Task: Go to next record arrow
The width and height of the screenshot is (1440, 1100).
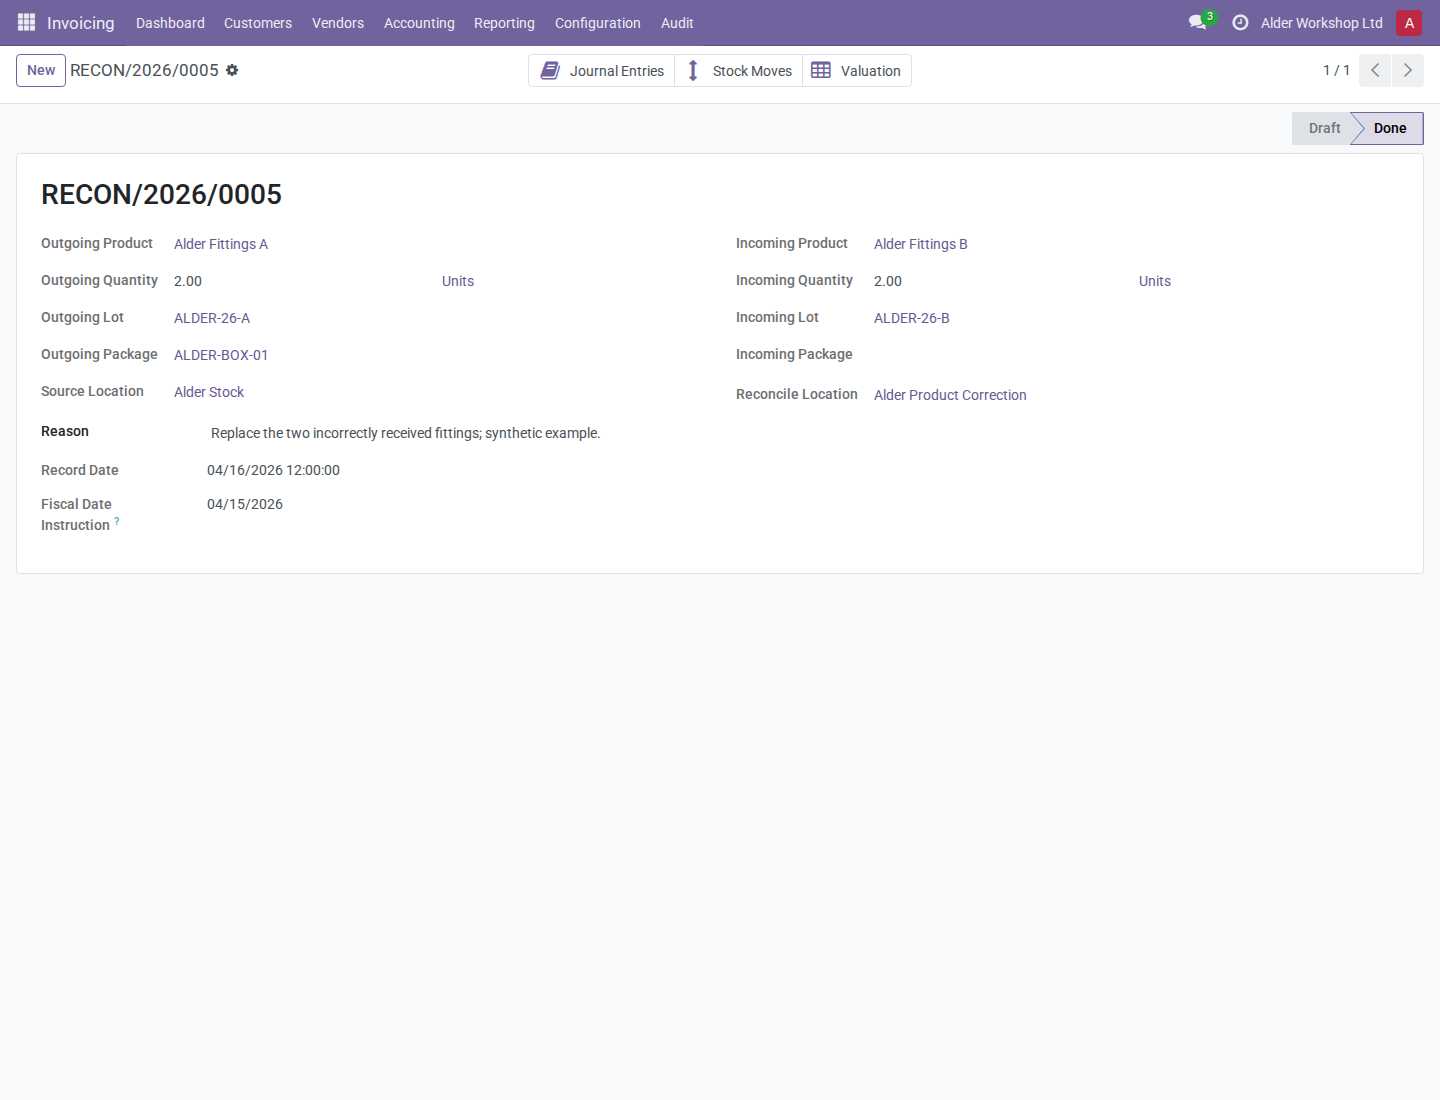Action: [x=1407, y=70]
